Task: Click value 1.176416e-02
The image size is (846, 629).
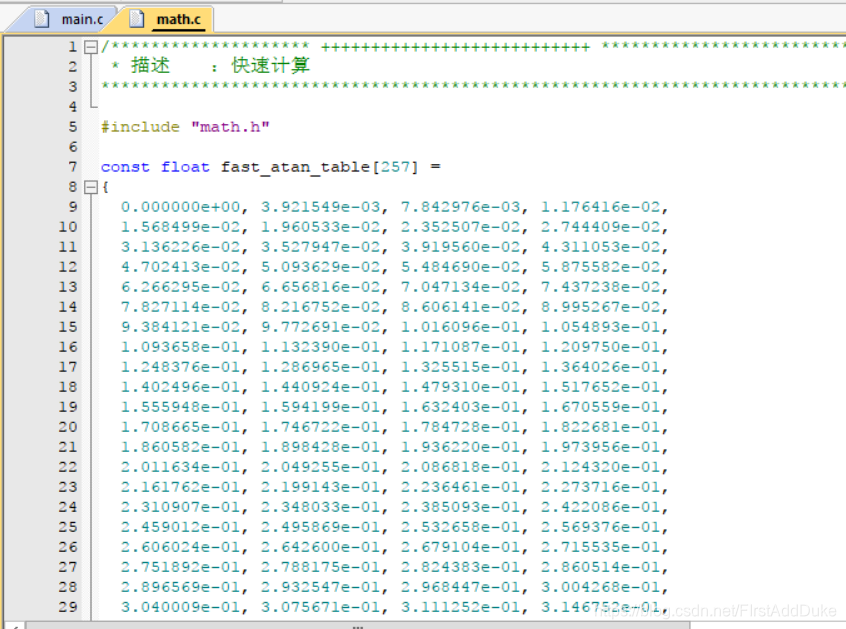Action: (601, 207)
